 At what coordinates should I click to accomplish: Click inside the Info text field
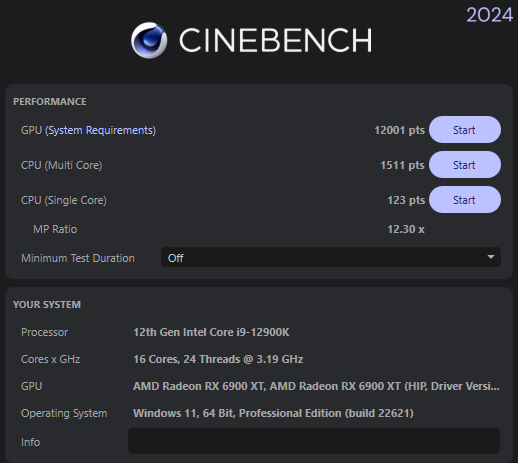click(314, 441)
